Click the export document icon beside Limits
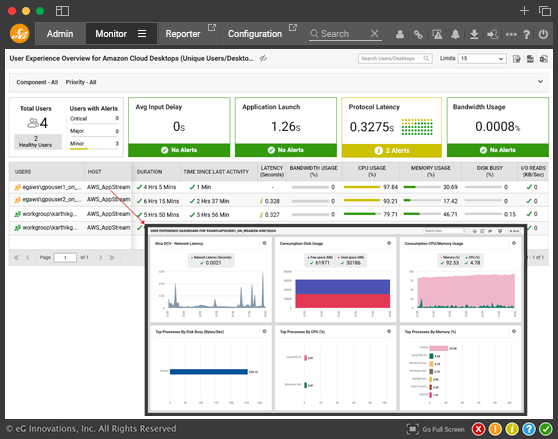 (516, 59)
